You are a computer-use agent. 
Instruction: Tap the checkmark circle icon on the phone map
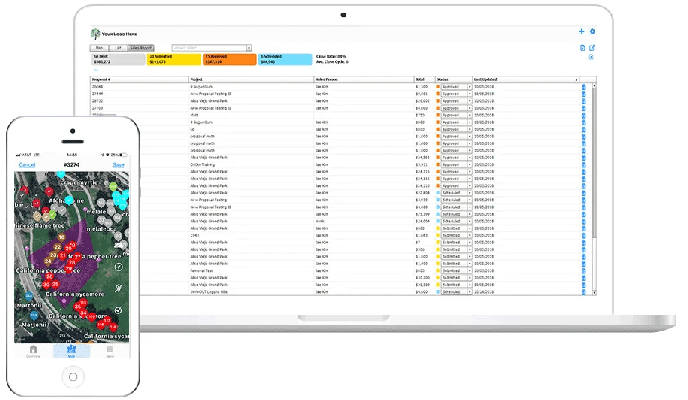pyautogui.click(x=118, y=310)
